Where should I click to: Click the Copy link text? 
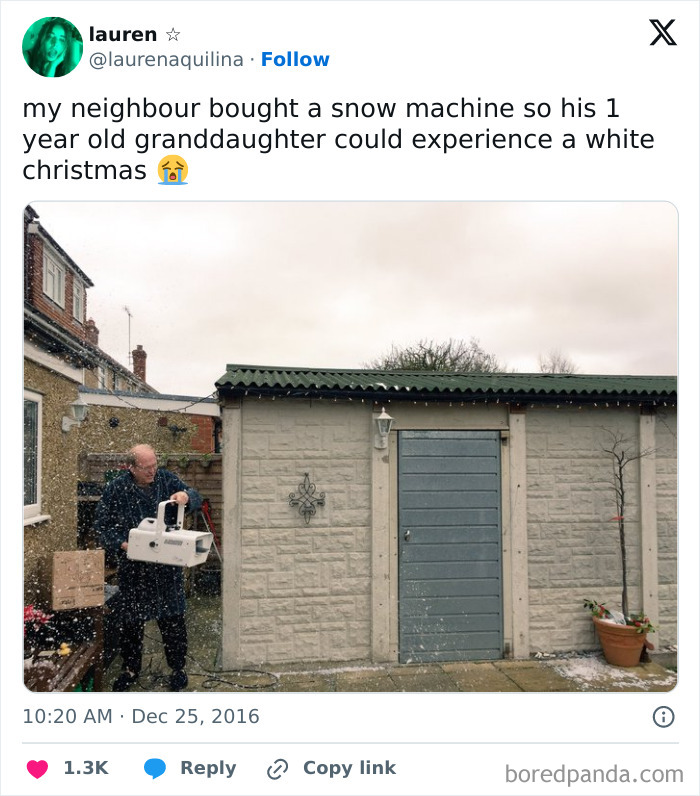[x=349, y=768]
